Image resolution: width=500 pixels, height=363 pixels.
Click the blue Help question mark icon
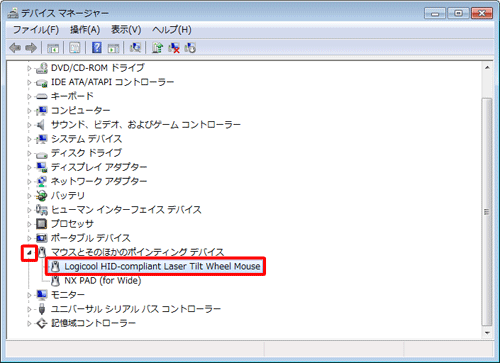96,48
